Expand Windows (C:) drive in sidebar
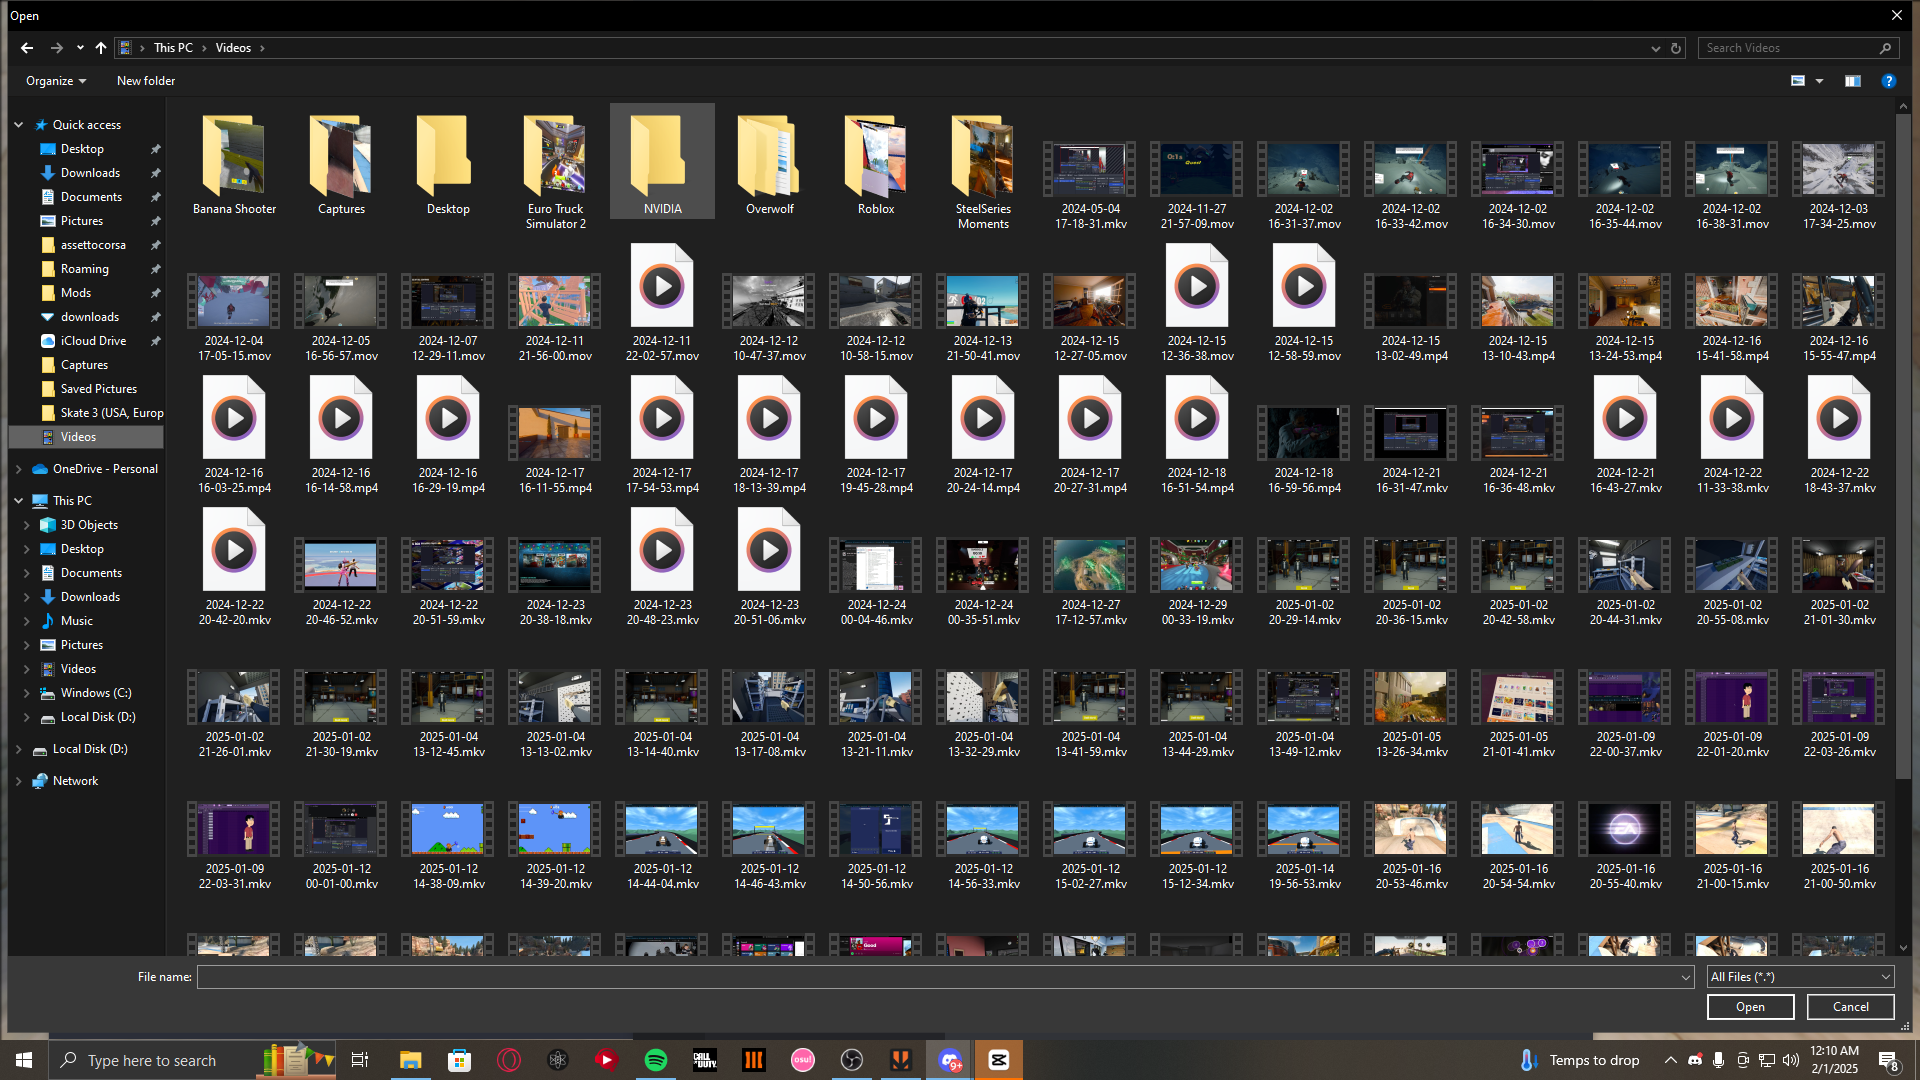Screen dimensions: 1920x1080 [27, 693]
